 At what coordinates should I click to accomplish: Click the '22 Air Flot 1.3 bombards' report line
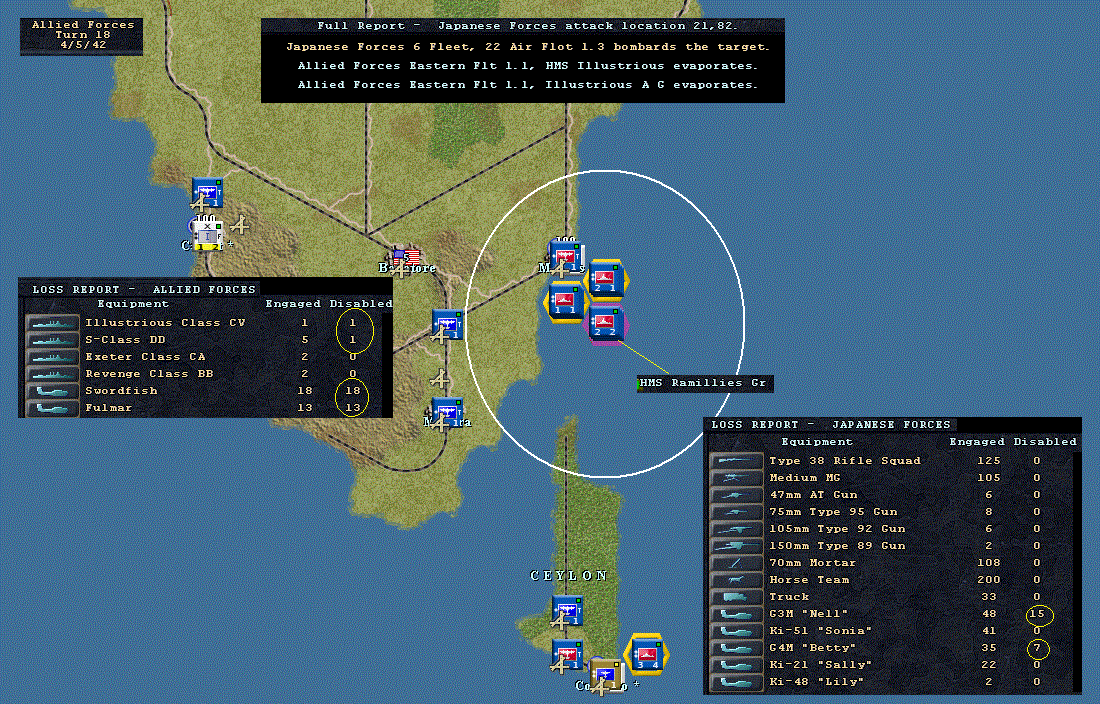[528, 47]
